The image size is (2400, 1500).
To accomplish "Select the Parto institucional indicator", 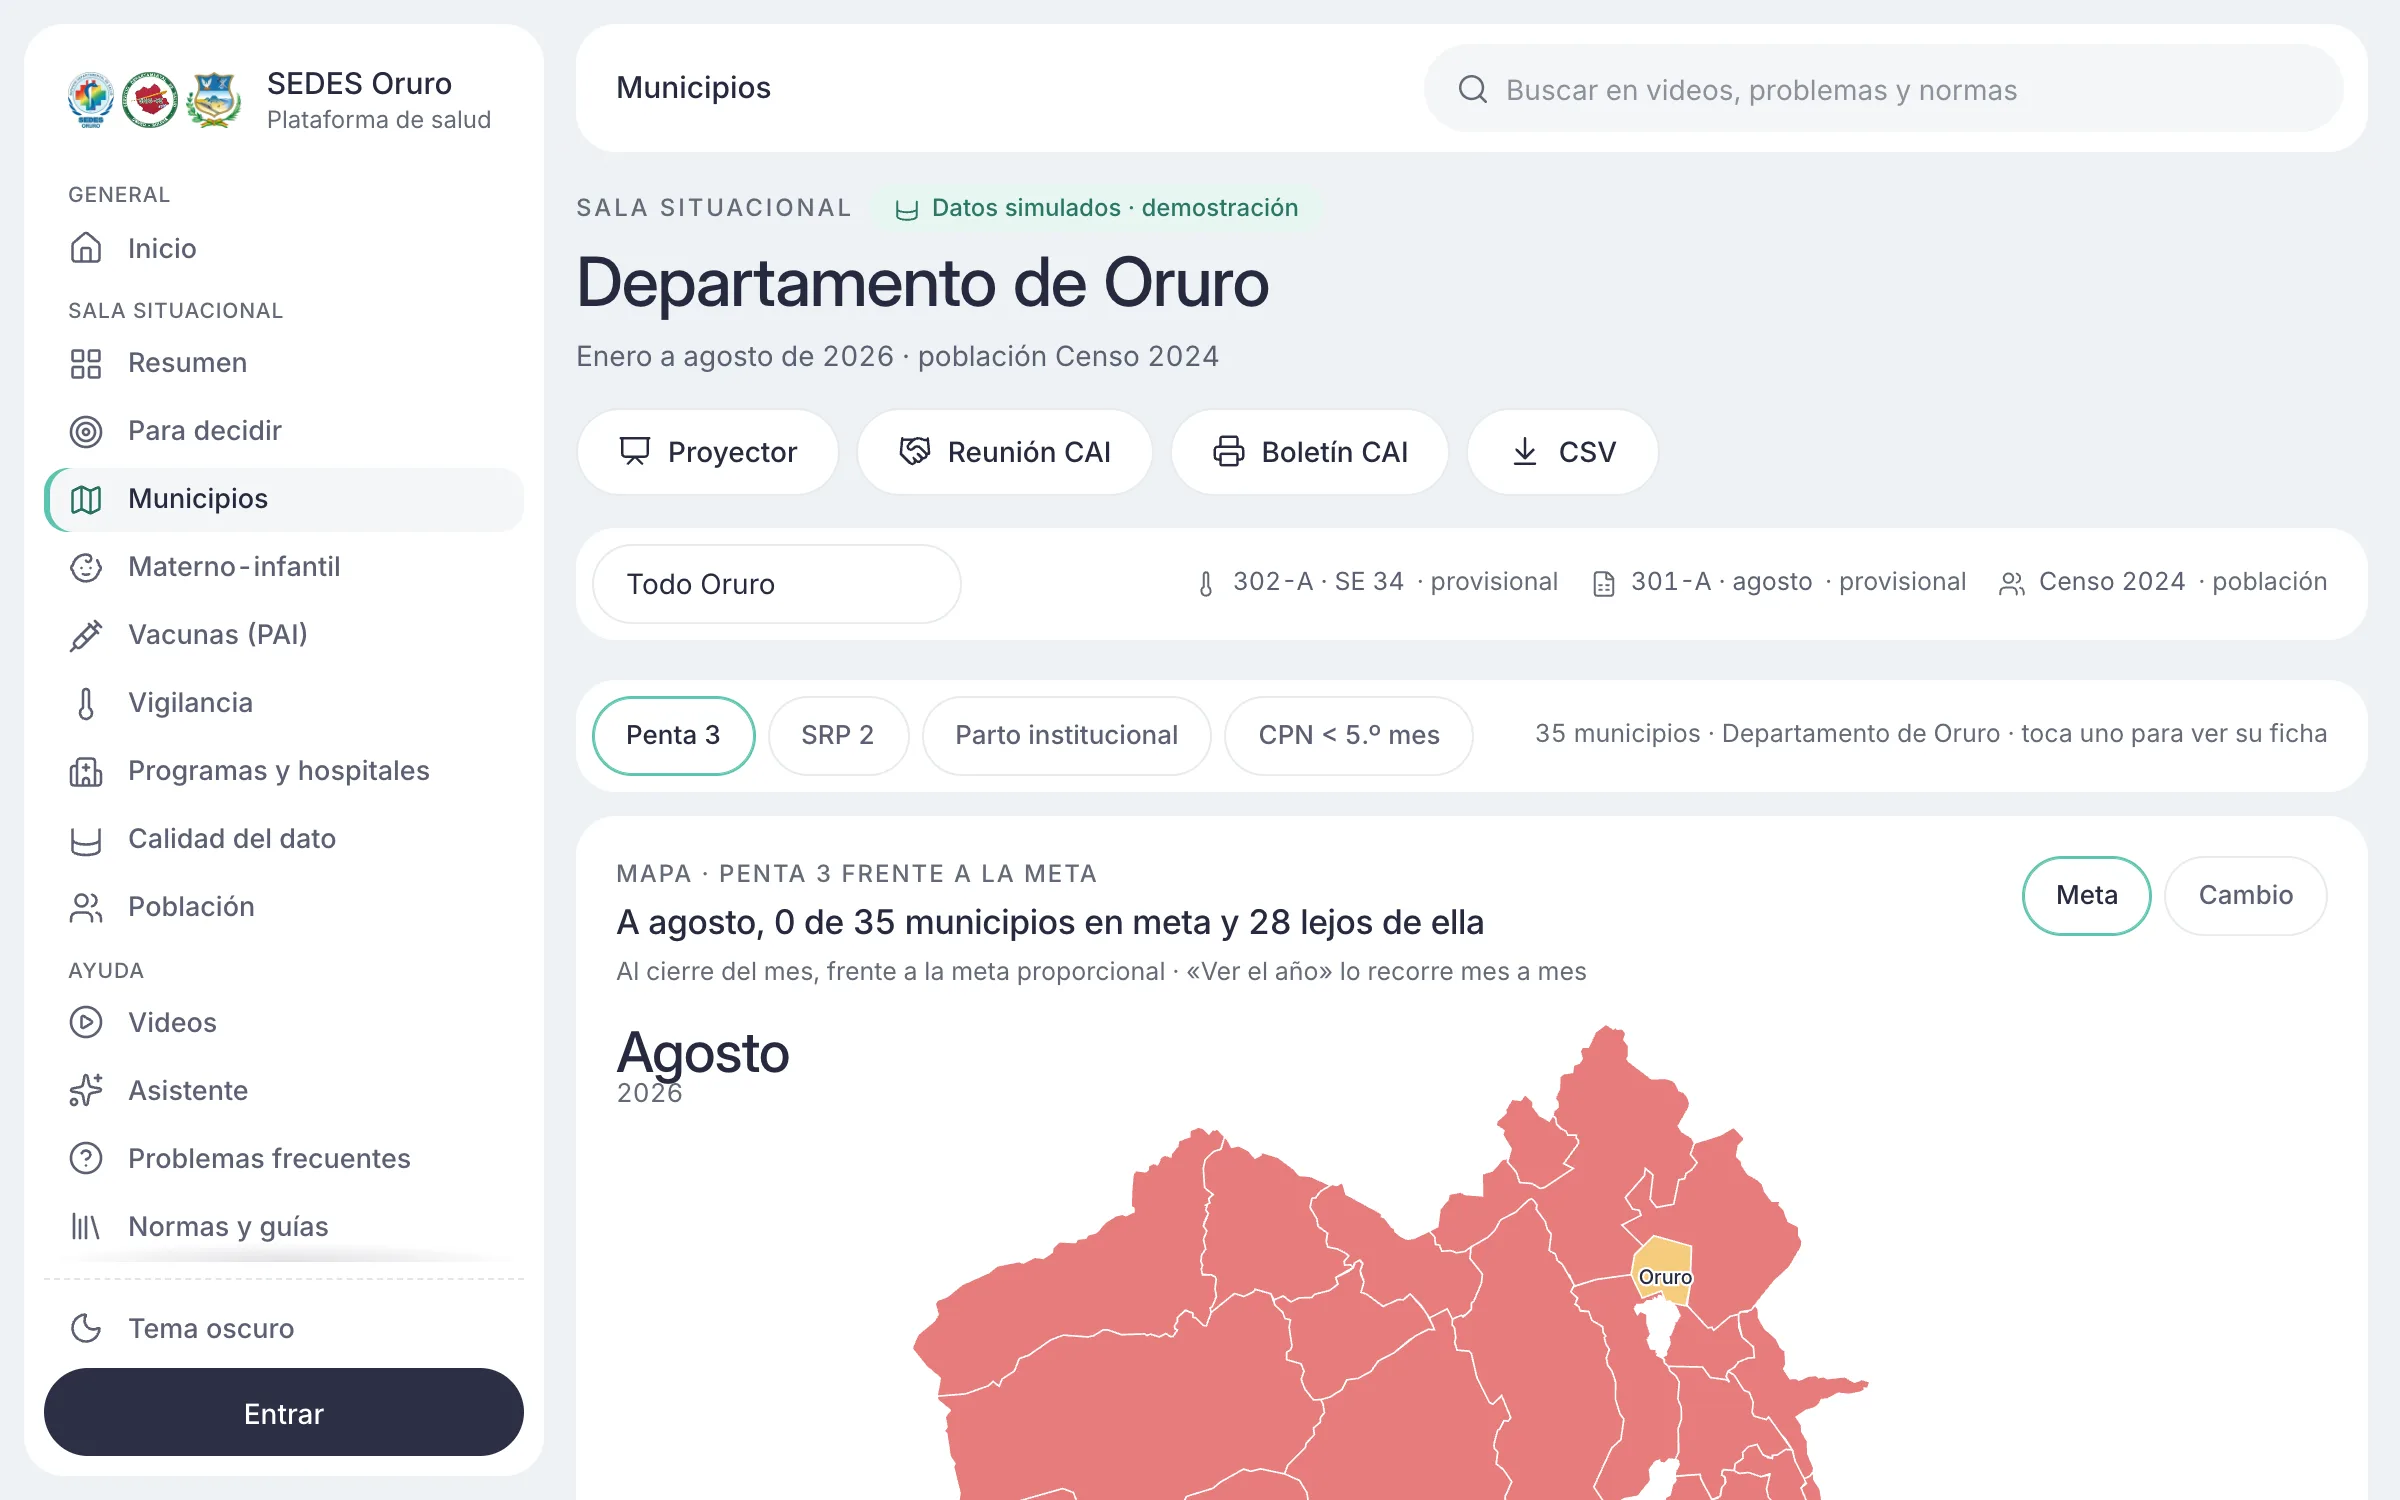I will (x=1066, y=735).
